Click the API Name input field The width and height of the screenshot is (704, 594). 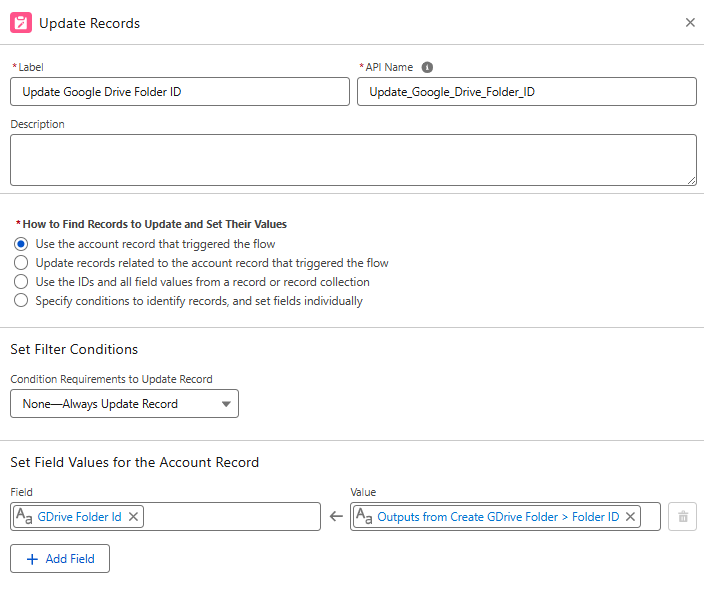tap(527, 92)
